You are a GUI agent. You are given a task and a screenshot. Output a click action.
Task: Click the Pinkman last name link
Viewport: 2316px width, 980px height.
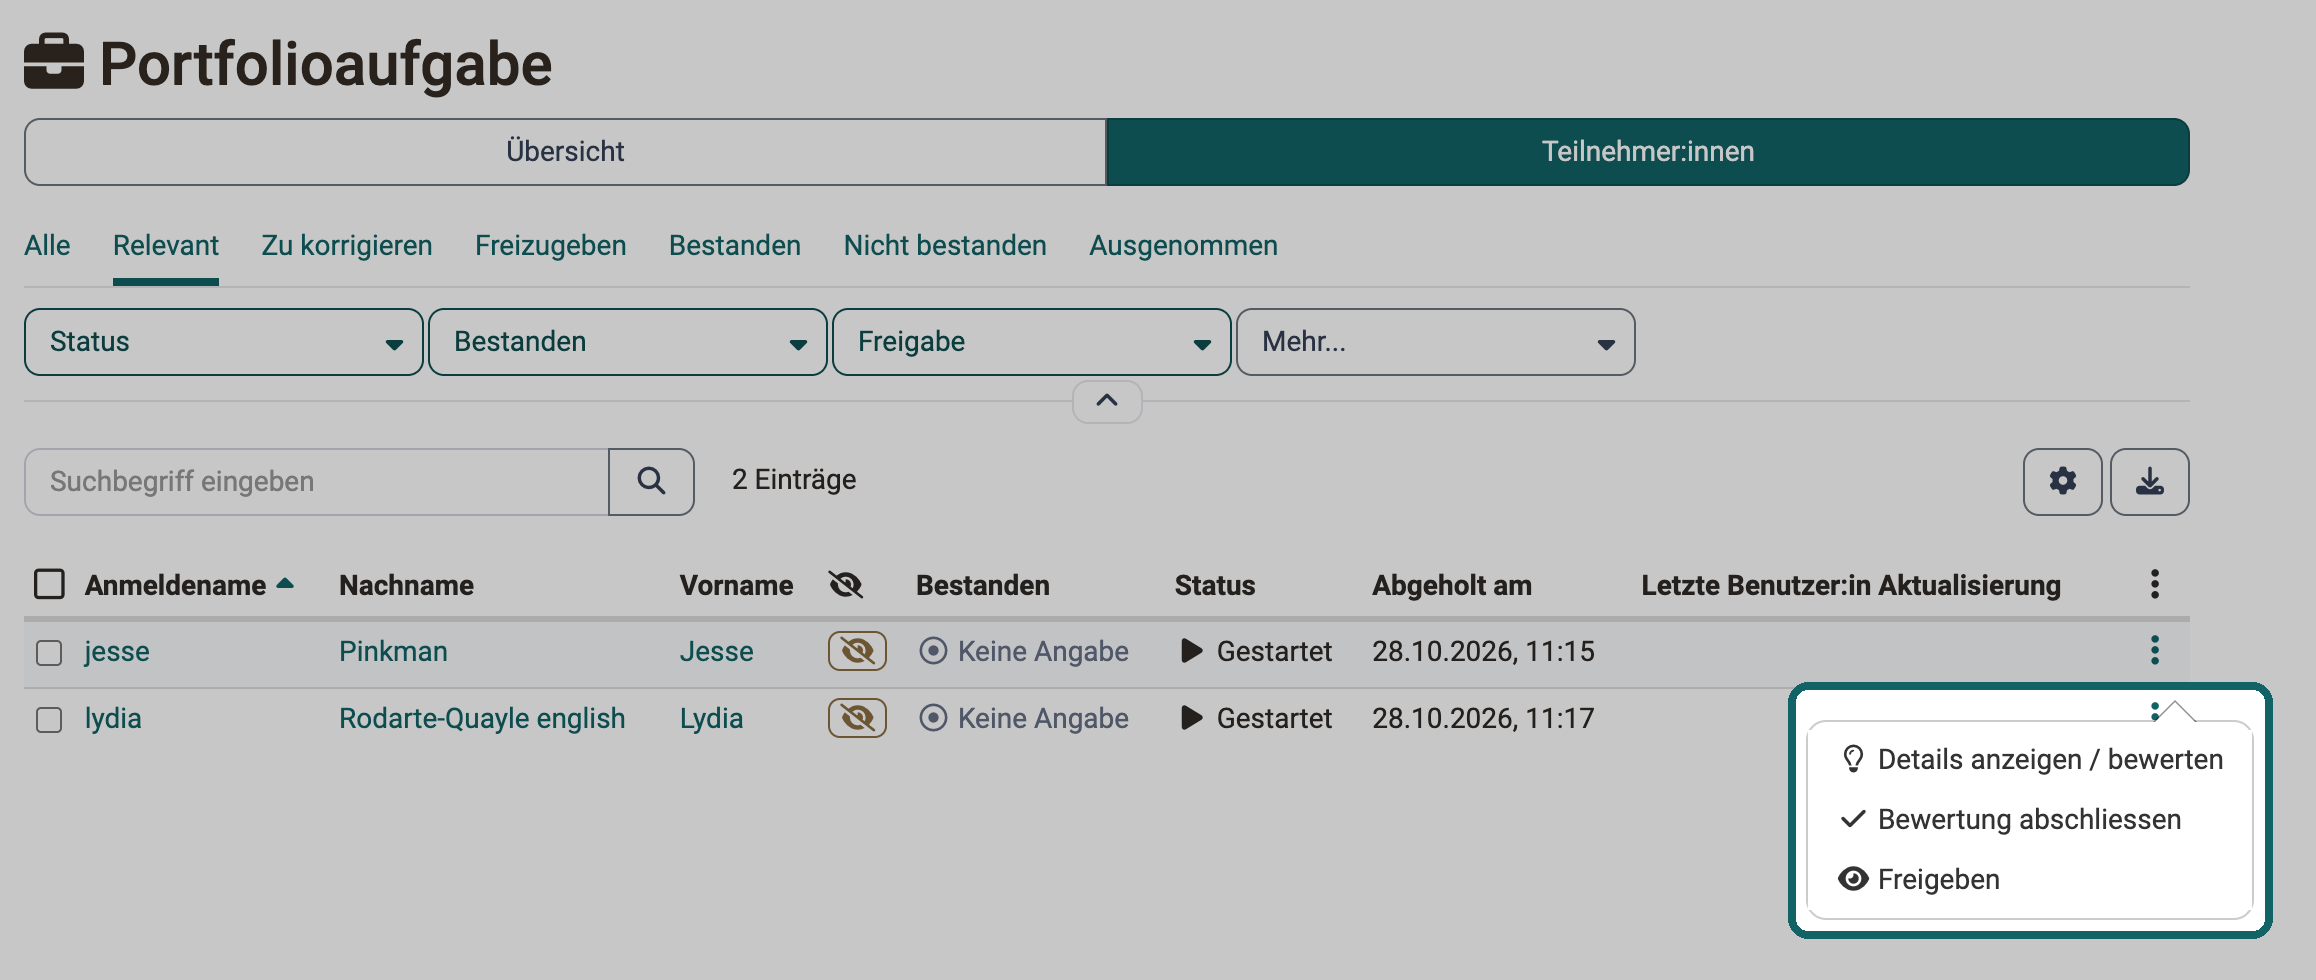[393, 652]
